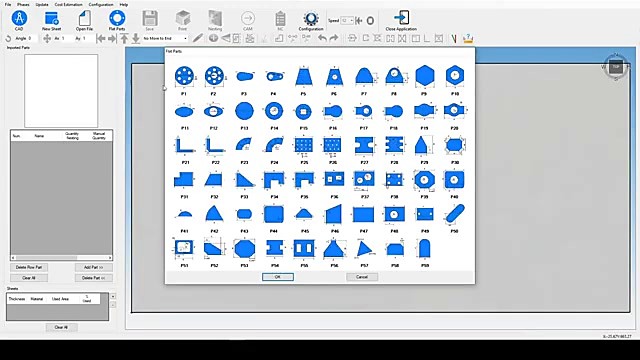Image resolution: width=640 pixels, height=360 pixels.
Task: Select flat part P59 rounded-top shape
Action: 424,248
